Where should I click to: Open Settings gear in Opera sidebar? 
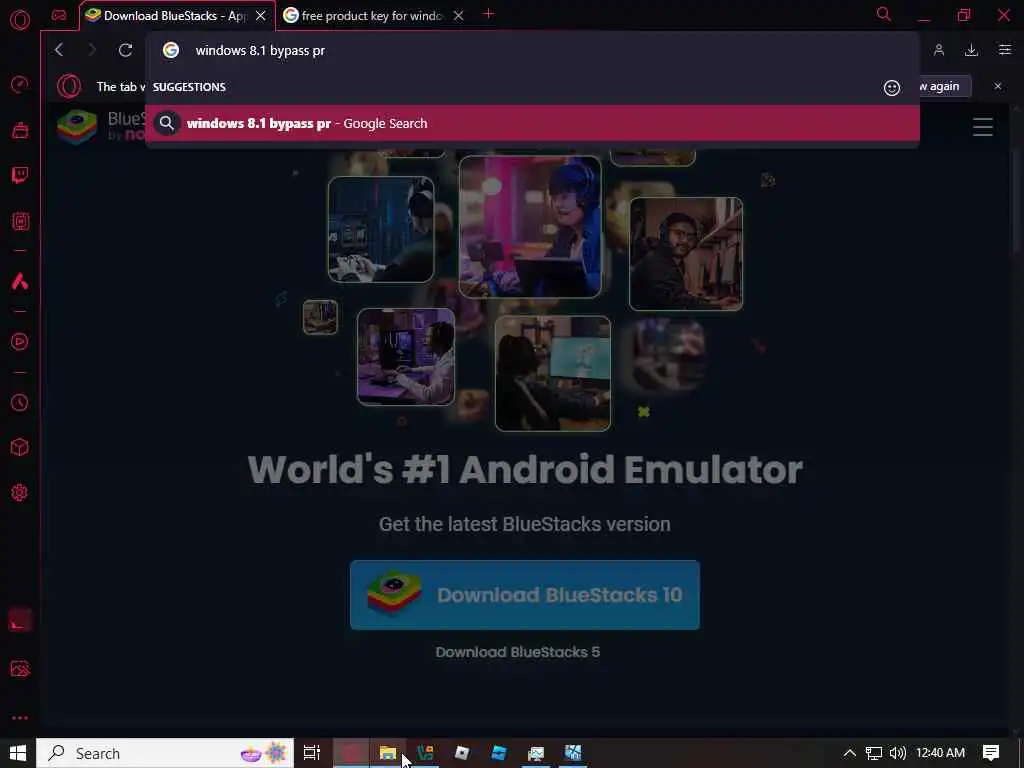point(20,492)
